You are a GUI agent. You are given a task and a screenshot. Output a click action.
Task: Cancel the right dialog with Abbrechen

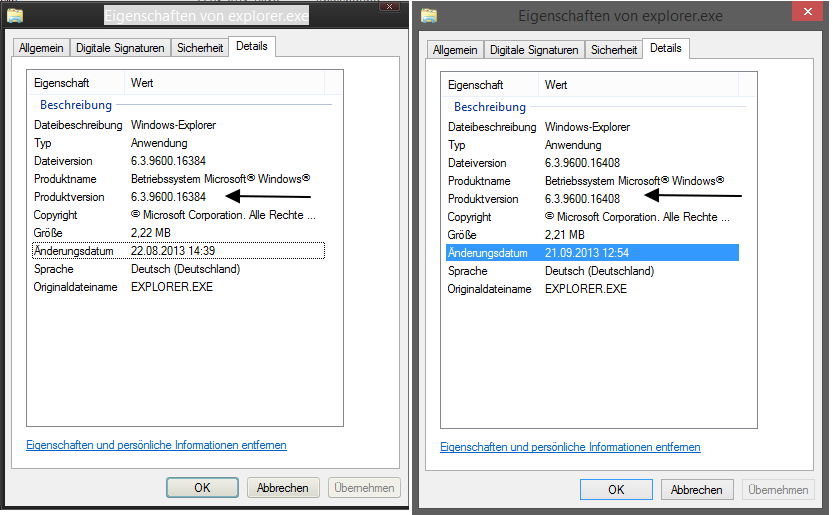click(x=698, y=490)
